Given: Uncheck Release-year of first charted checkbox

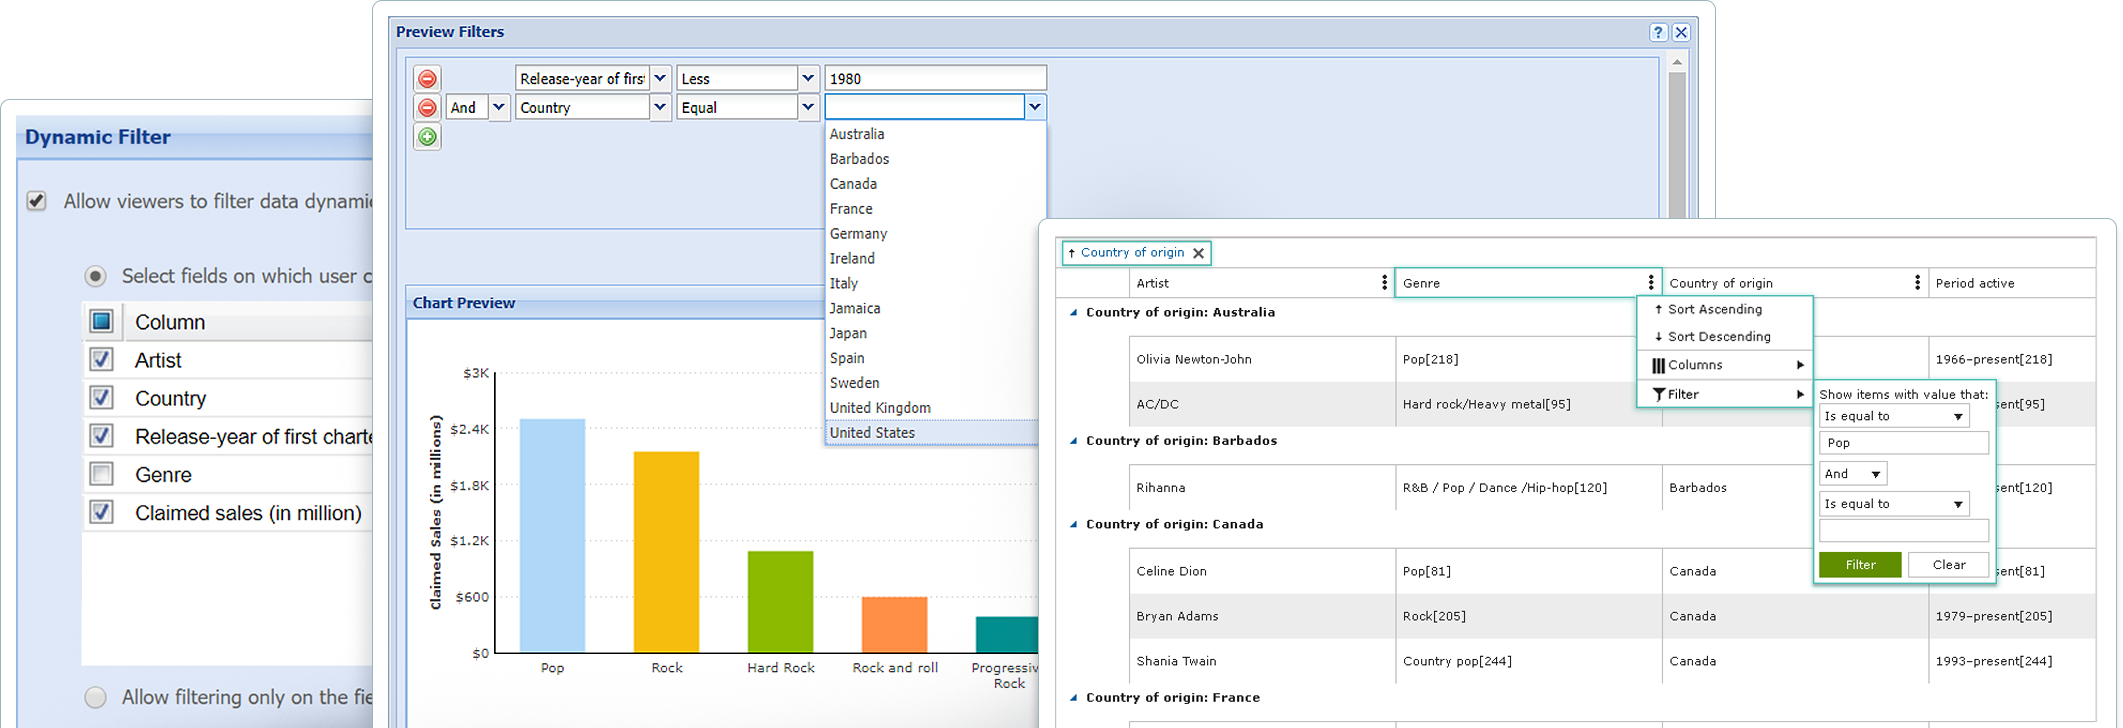Looking at the screenshot, I should point(101,436).
